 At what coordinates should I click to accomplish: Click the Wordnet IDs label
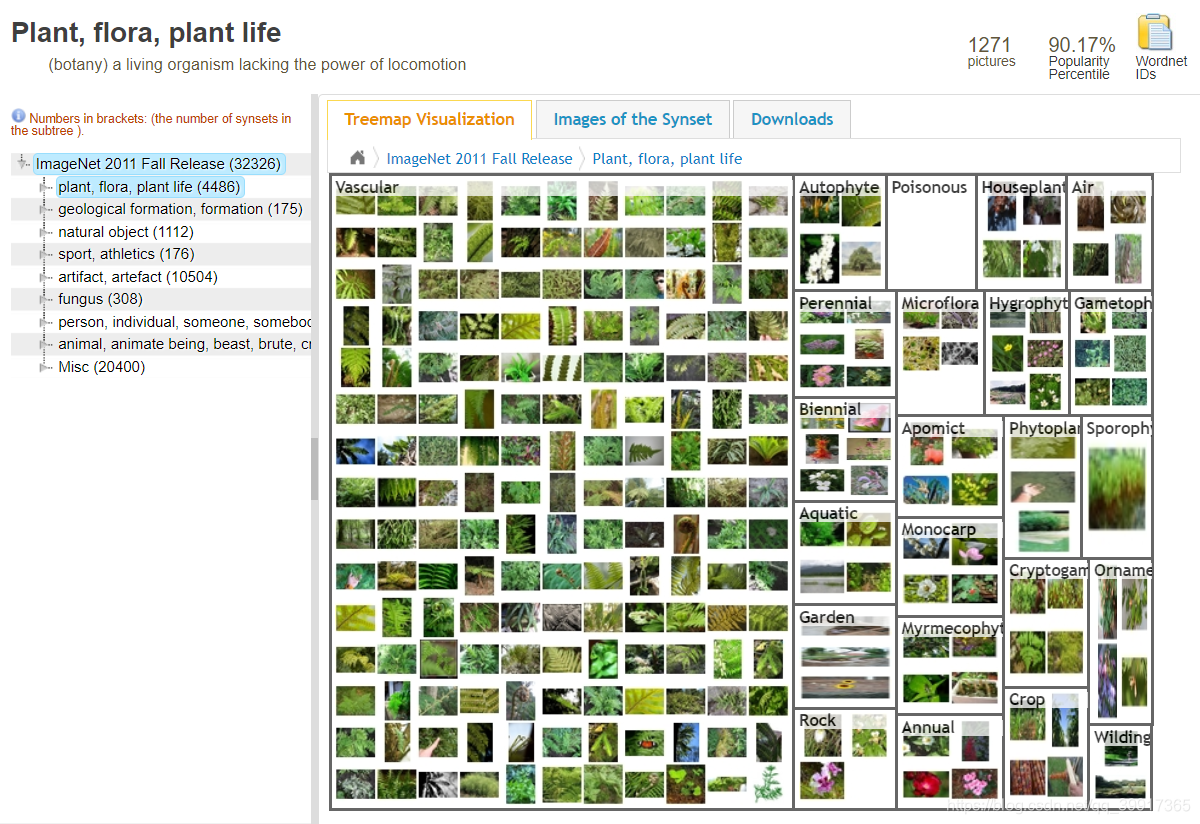(x=1161, y=68)
